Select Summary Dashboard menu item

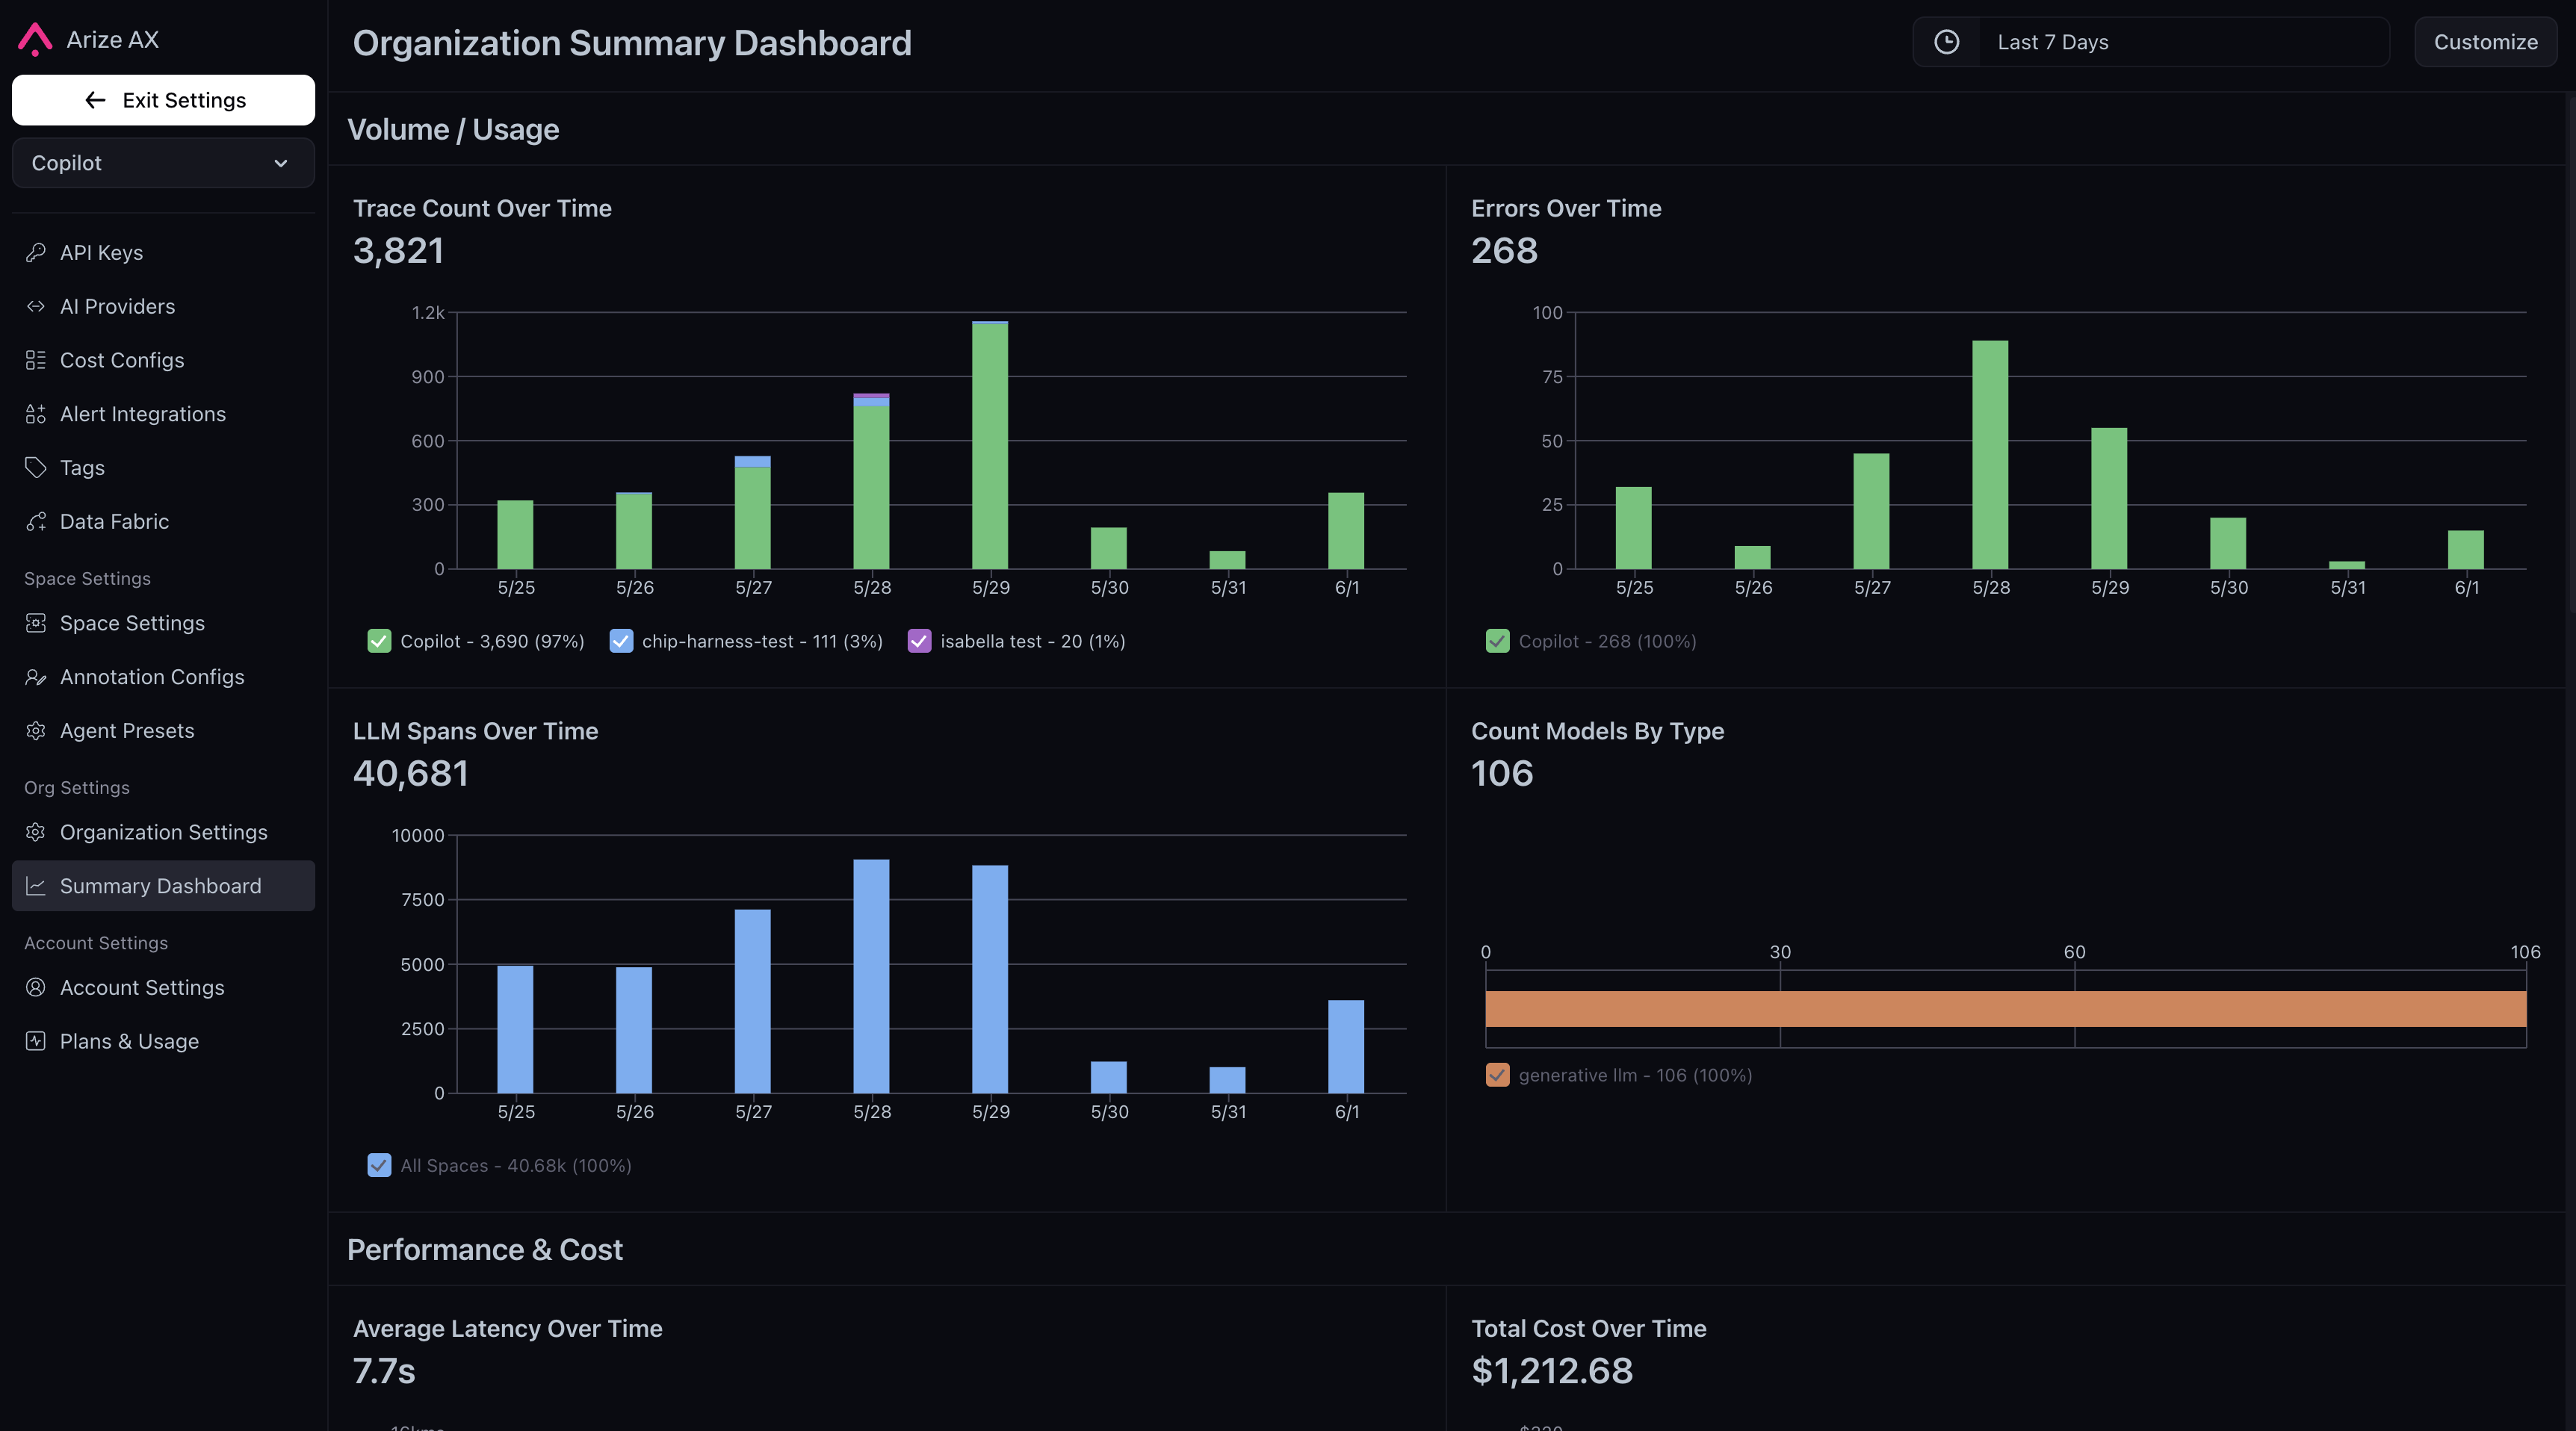point(163,886)
